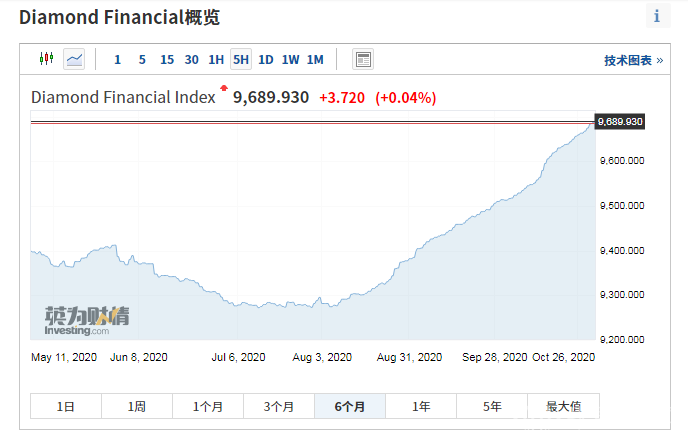Switch to candlestick chart type
This screenshot has height=448, width=688.
45,59
